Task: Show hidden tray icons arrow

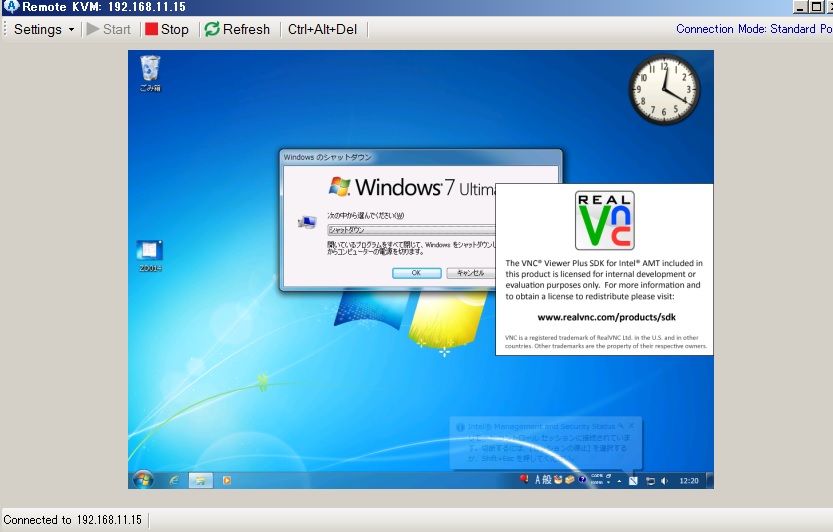Action: pyautogui.click(x=619, y=481)
